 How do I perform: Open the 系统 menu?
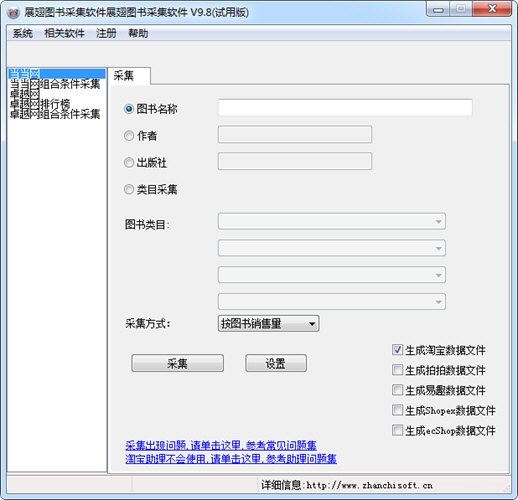point(23,33)
